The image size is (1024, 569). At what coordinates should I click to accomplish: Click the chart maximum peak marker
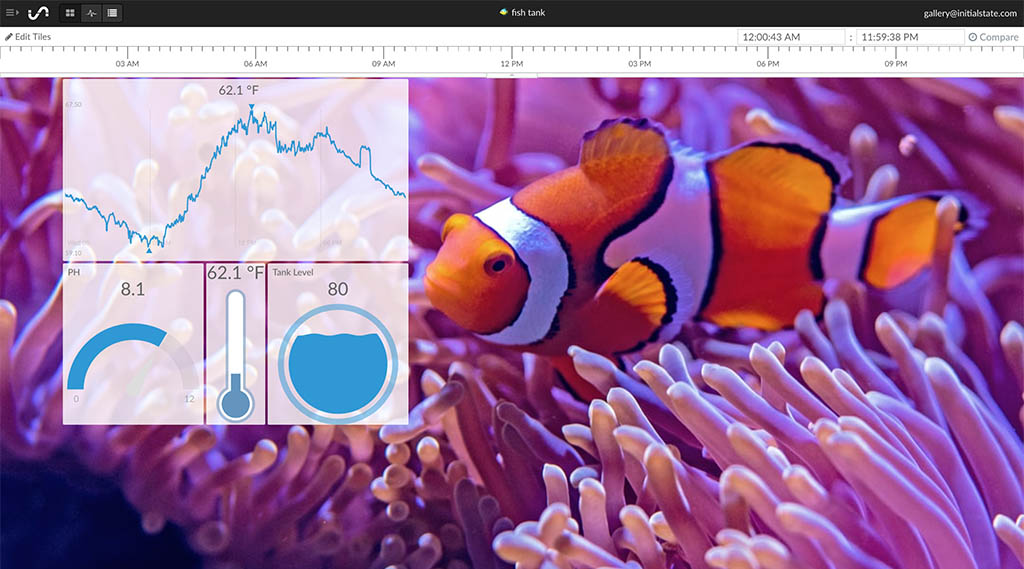251,106
